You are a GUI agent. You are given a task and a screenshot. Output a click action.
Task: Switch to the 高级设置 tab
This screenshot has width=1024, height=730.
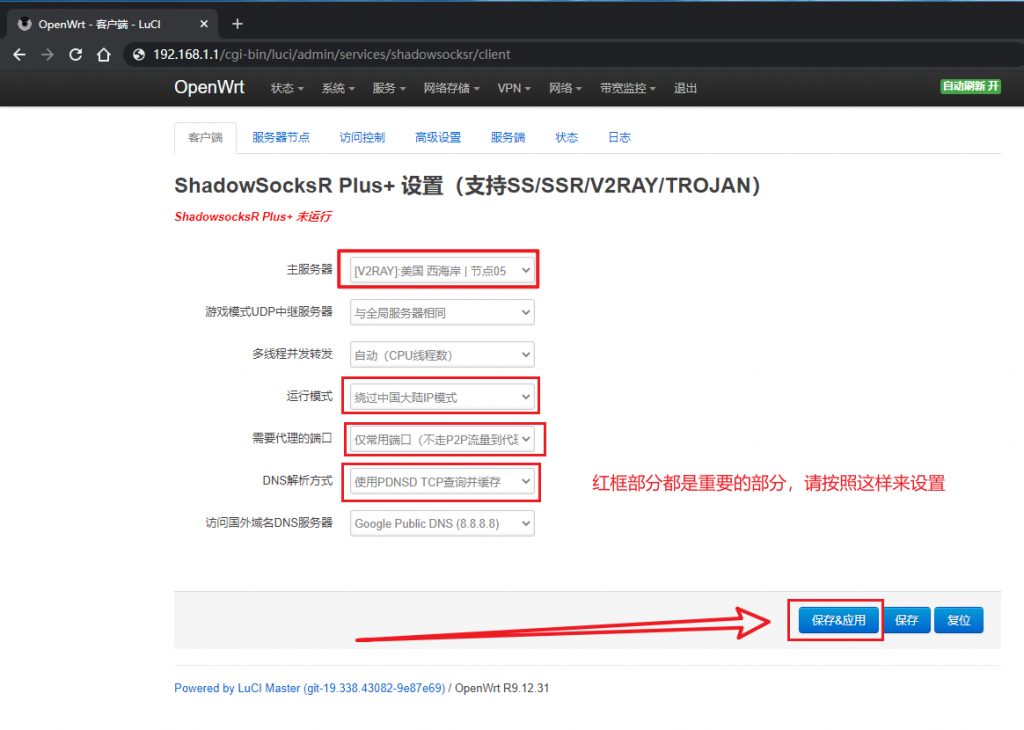(x=438, y=138)
